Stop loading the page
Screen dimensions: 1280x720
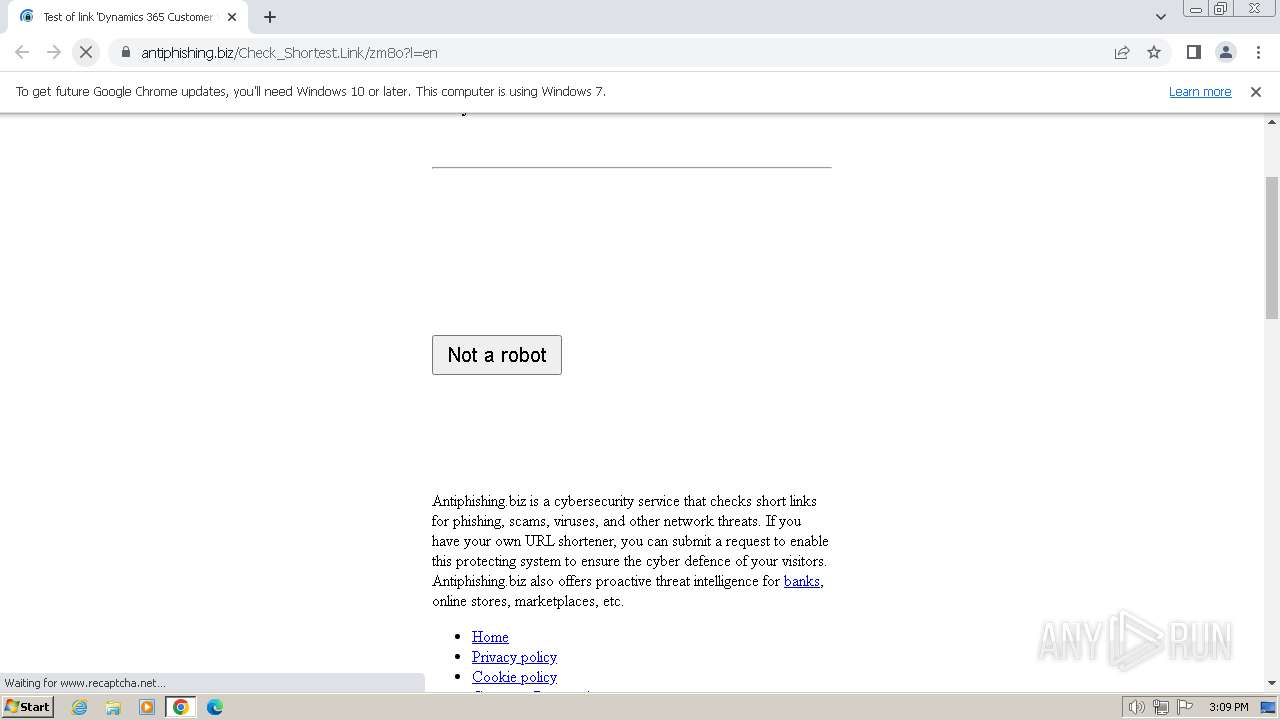tap(86, 52)
